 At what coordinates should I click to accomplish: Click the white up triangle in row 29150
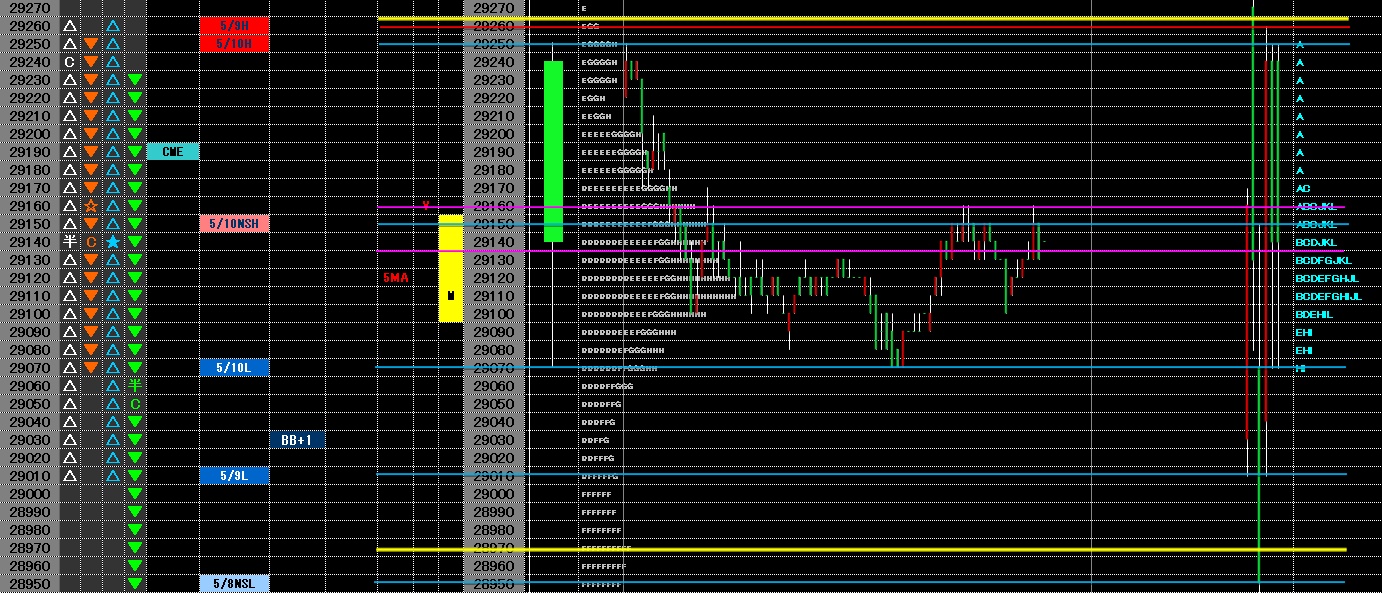point(69,224)
